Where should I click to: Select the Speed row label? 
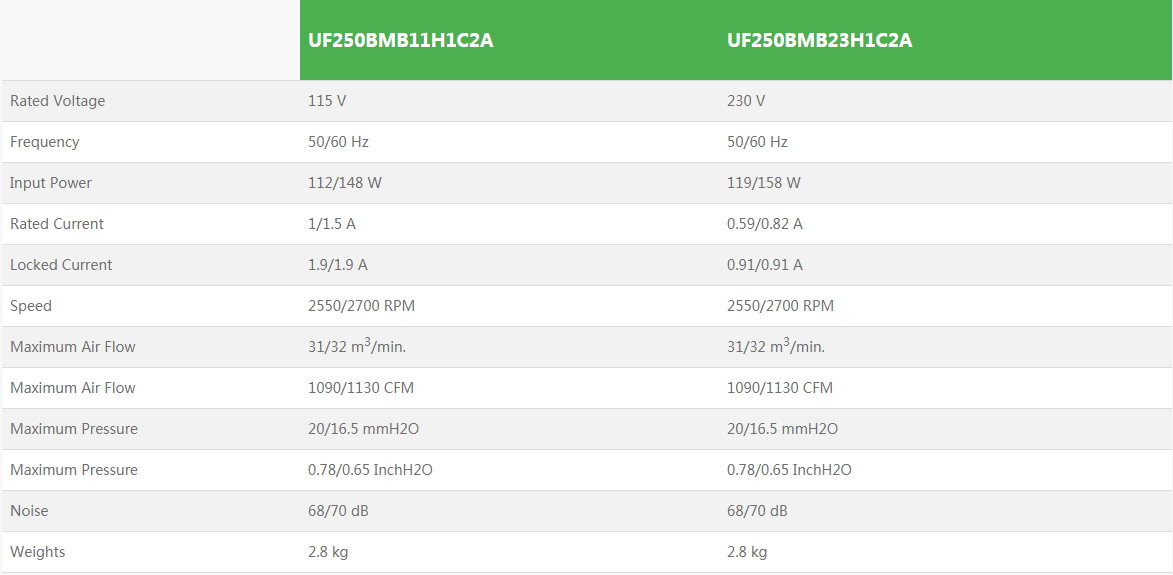[x=31, y=306]
